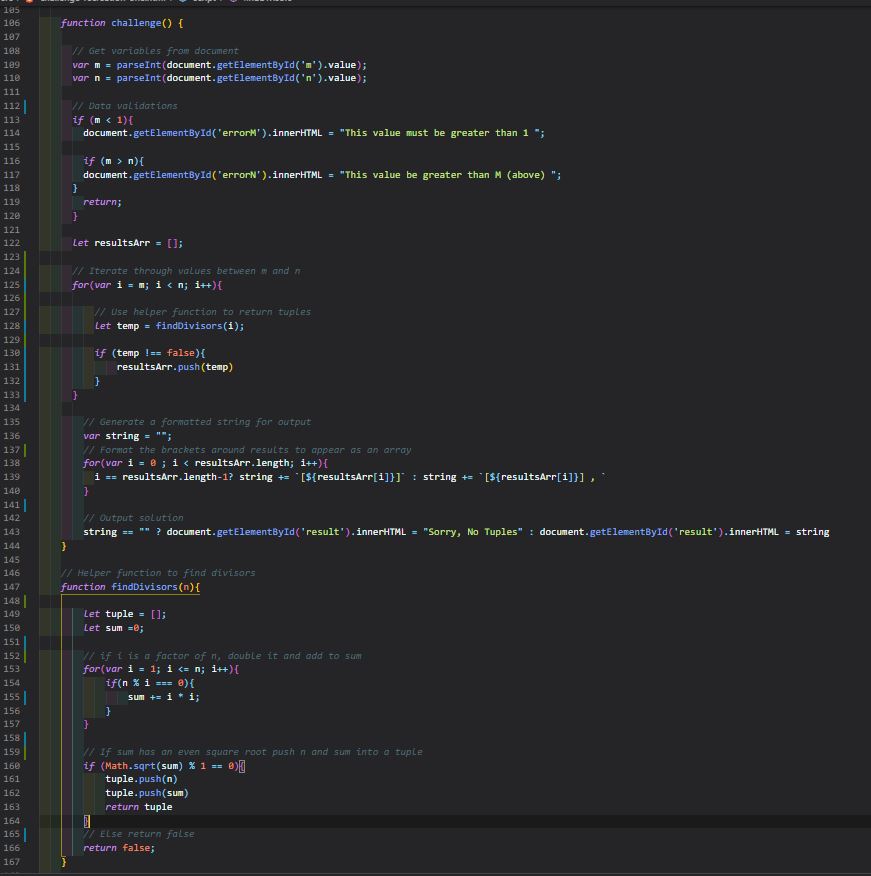Click the "return tuple" statement
This screenshot has width=871, height=876.
click(x=139, y=807)
